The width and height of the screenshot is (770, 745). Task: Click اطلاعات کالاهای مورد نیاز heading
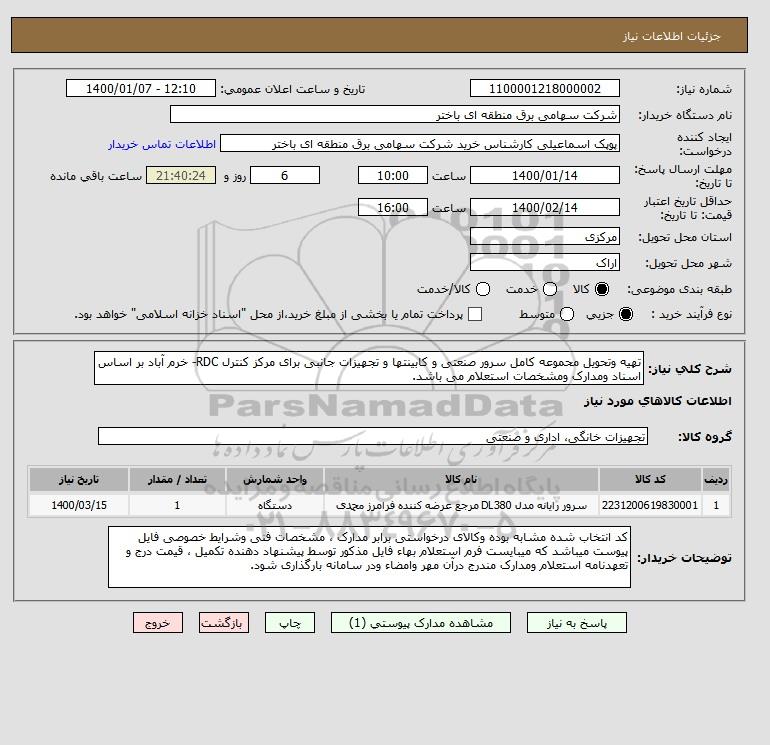click(x=658, y=401)
